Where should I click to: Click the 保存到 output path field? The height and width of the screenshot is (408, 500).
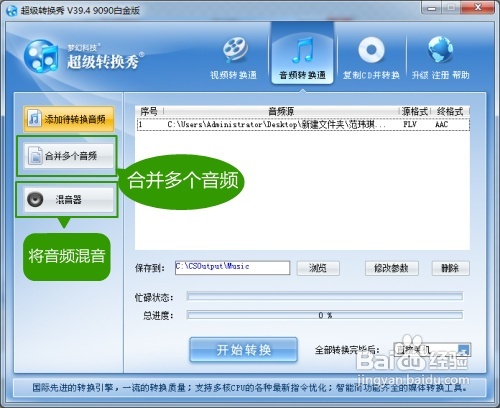pos(232,268)
